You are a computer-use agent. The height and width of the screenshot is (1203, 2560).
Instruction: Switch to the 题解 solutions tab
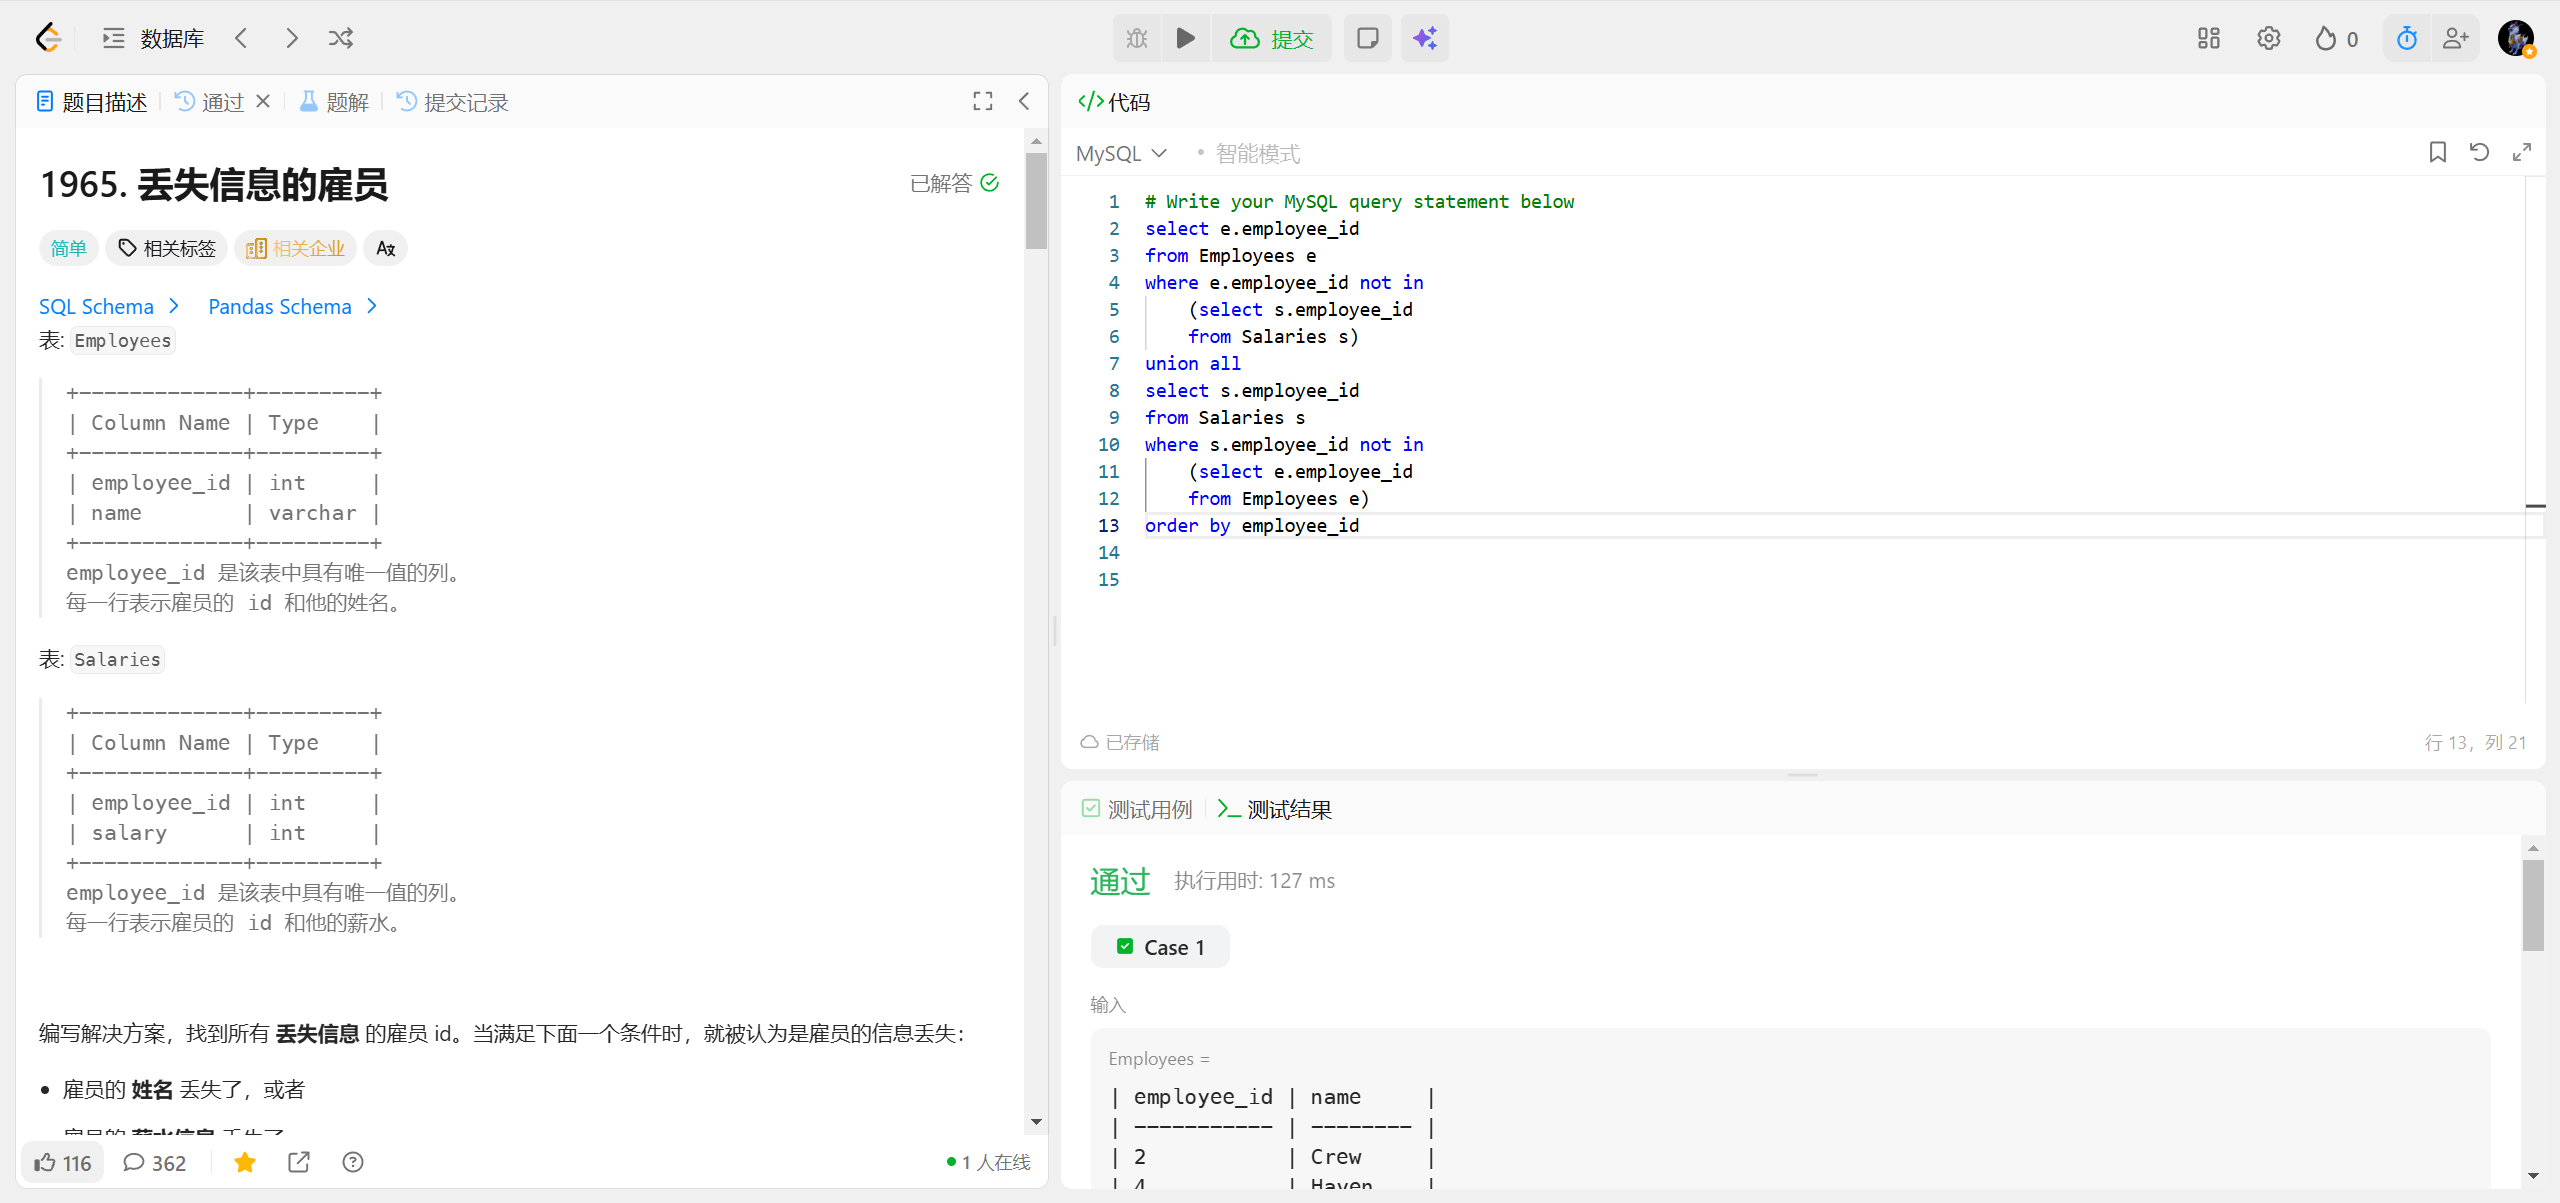click(335, 102)
